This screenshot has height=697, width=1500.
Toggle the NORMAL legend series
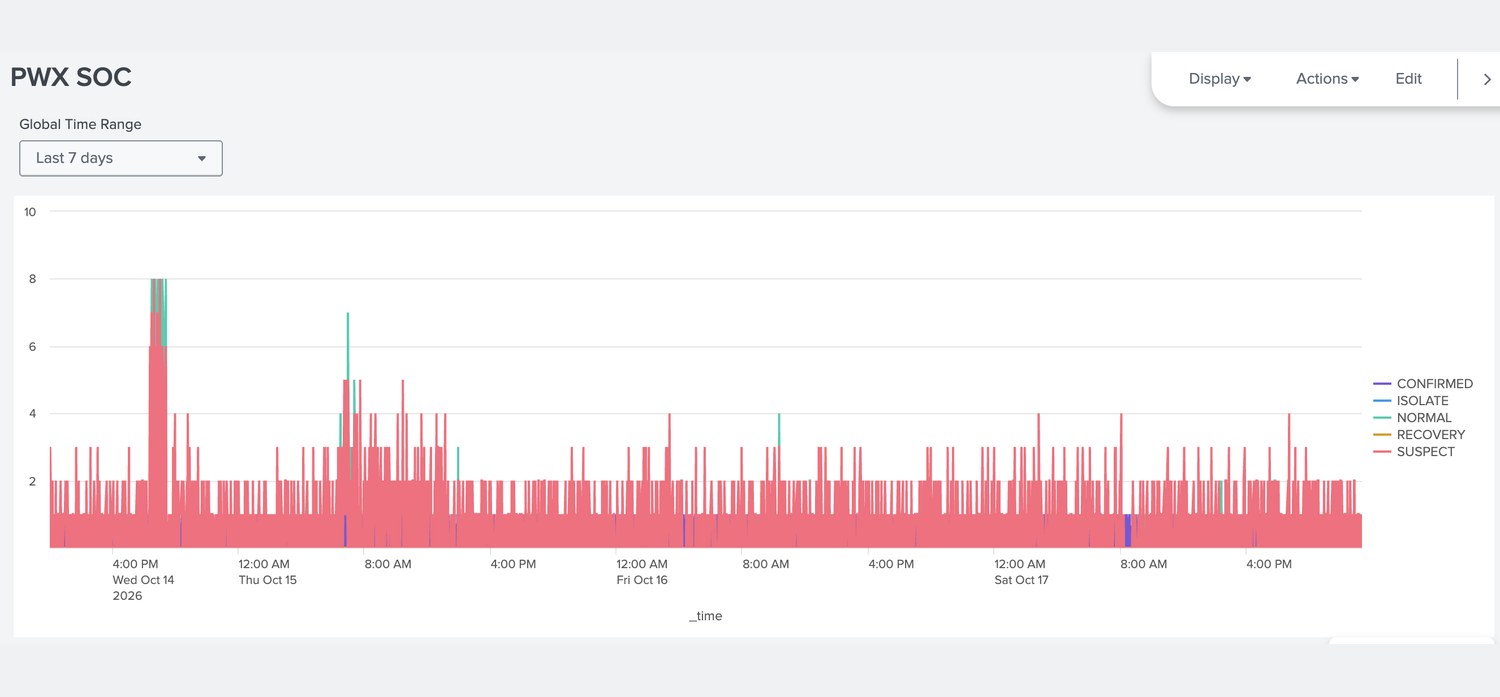(1413, 418)
